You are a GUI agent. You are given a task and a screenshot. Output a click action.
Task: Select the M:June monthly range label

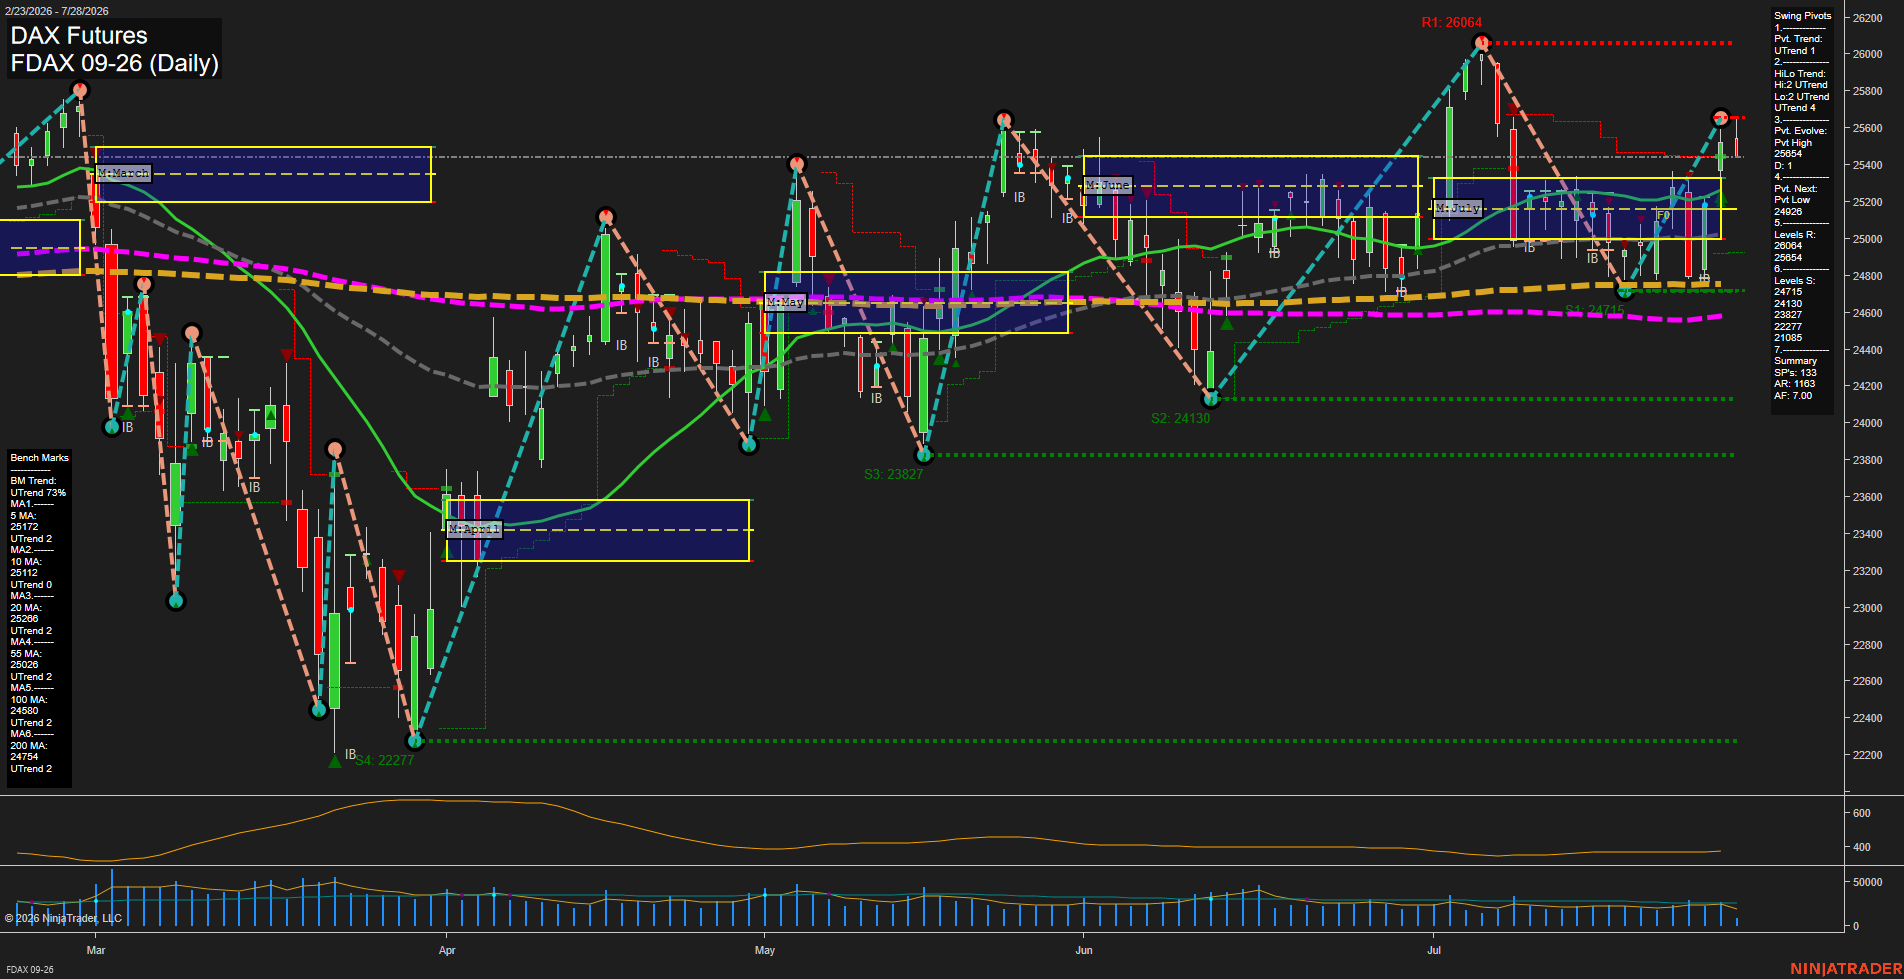1108,185
